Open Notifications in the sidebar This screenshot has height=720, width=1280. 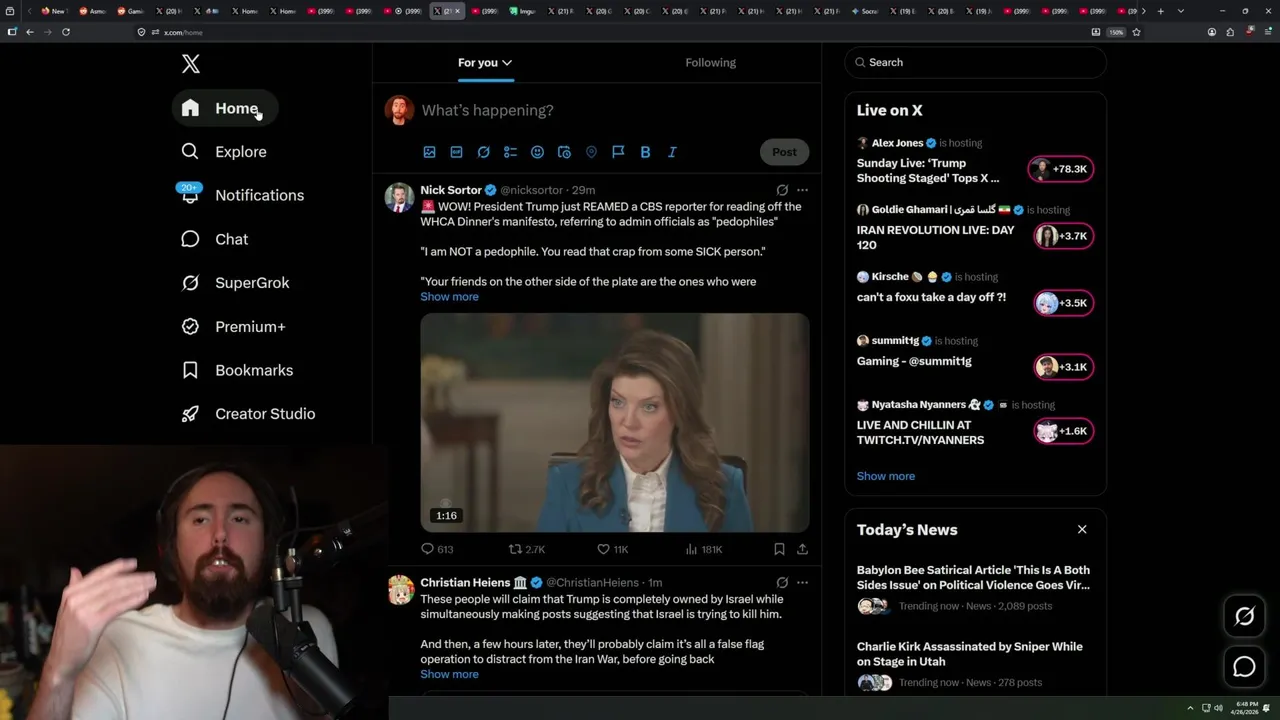(x=242, y=195)
